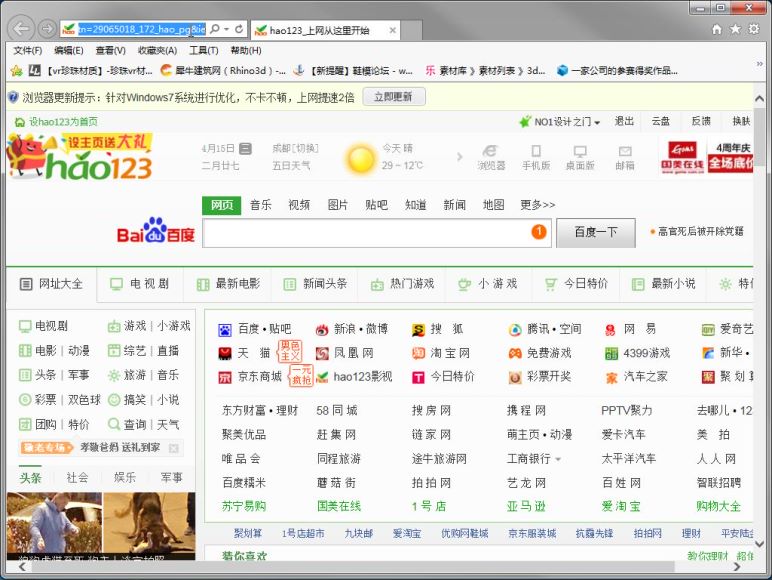Click the 立即更新 button

click(x=393, y=97)
